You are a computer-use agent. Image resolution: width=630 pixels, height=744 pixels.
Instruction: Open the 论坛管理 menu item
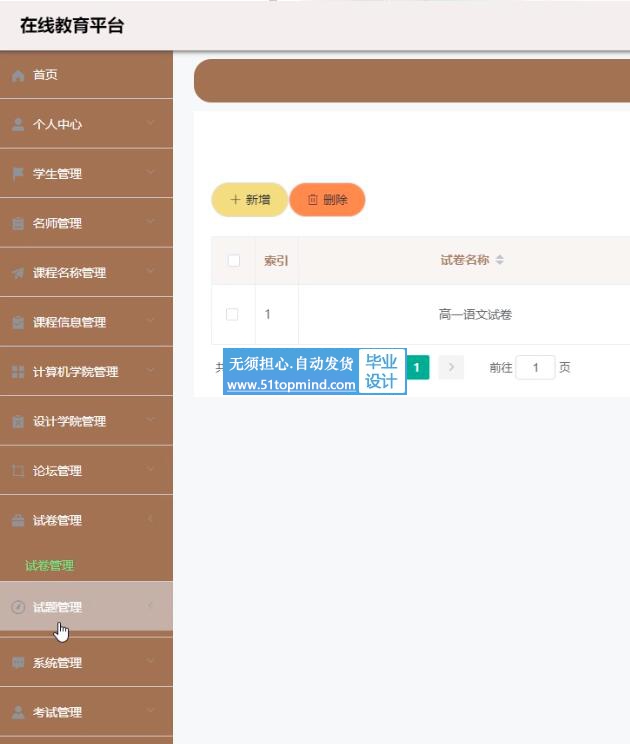tap(86, 471)
